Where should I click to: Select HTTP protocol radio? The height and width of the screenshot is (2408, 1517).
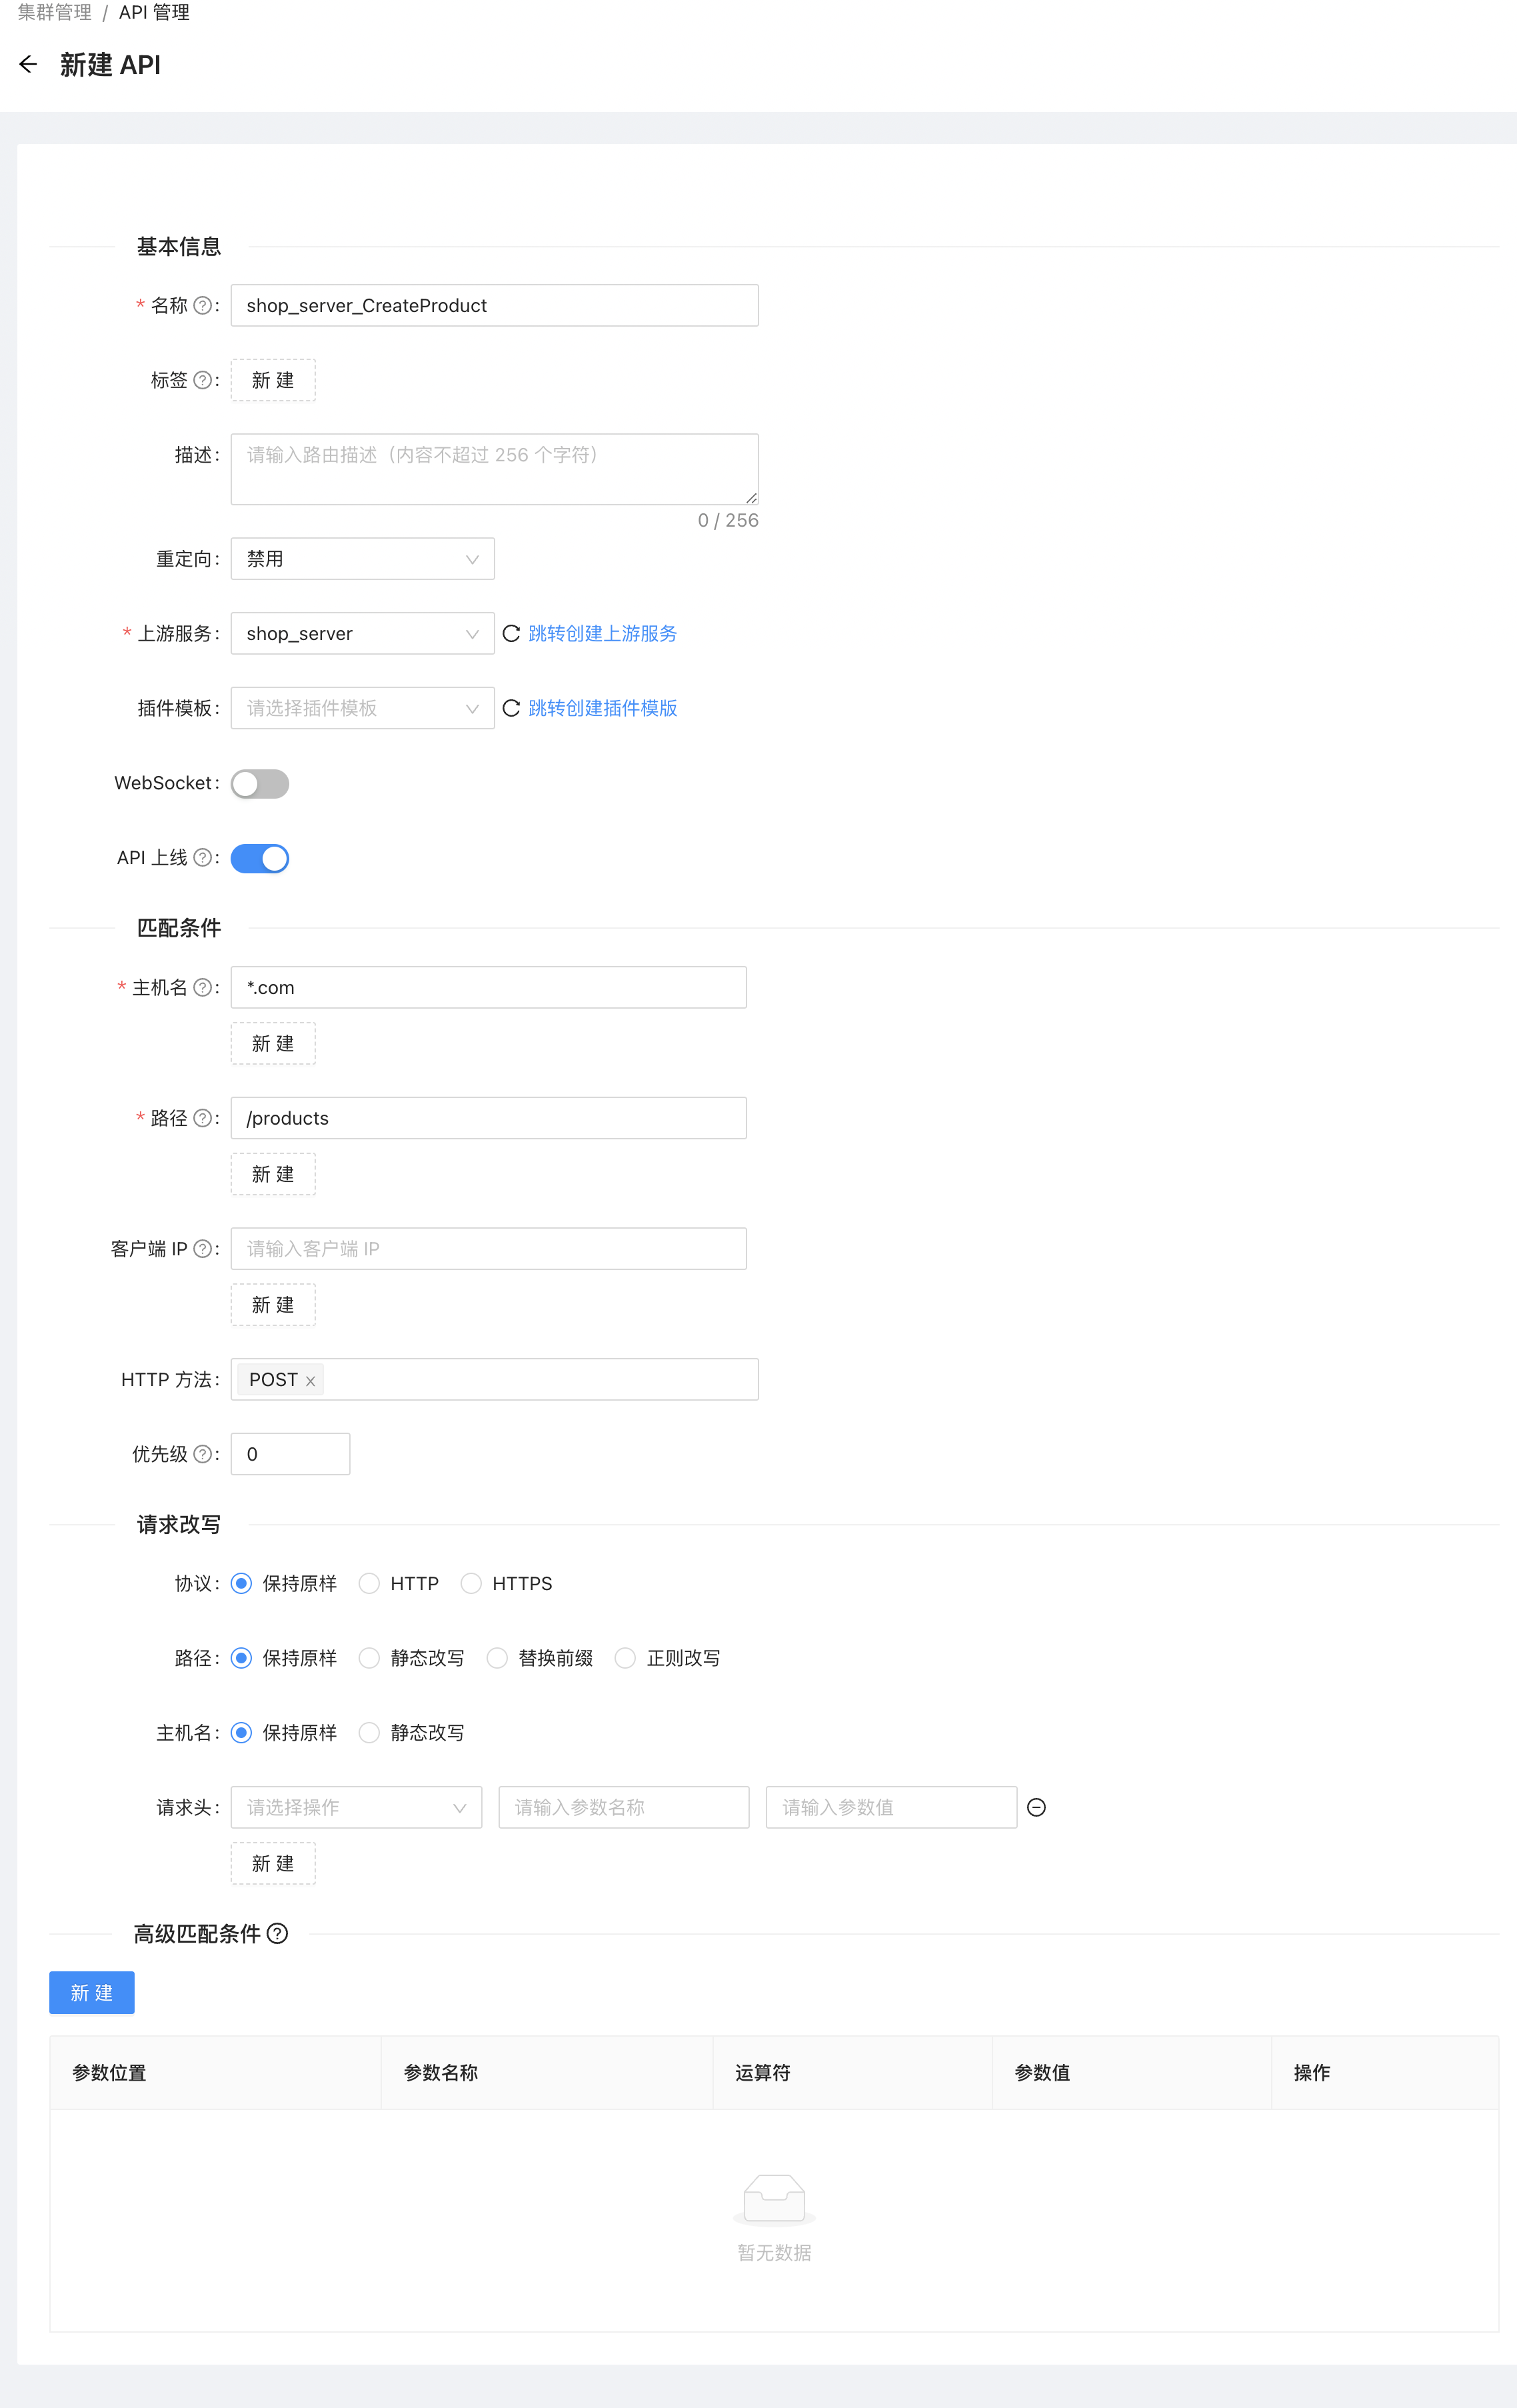pyautogui.click(x=369, y=1584)
